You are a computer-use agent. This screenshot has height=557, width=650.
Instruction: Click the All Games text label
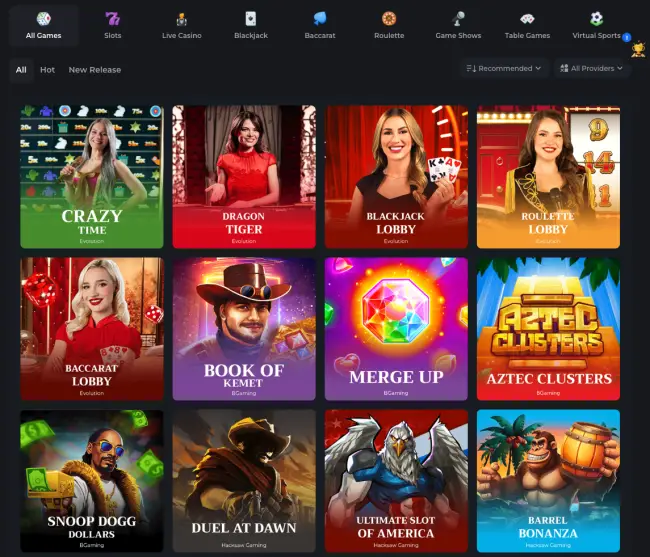pyautogui.click(x=44, y=36)
